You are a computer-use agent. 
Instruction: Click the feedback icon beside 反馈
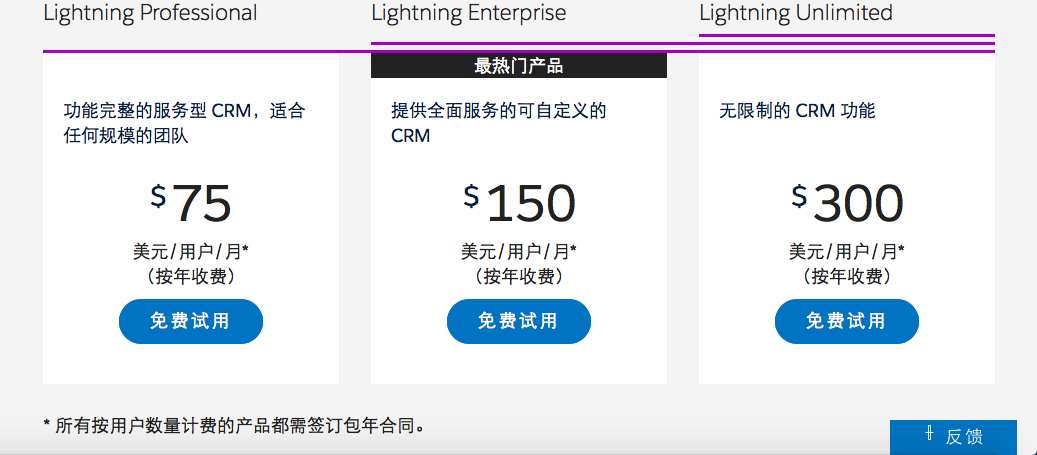point(929,434)
